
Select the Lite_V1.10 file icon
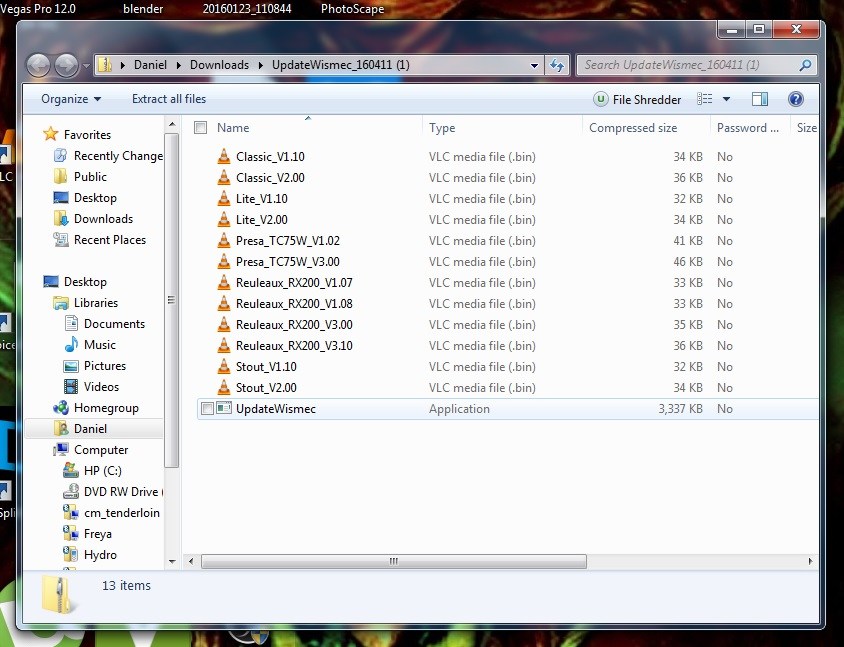pyautogui.click(x=224, y=198)
